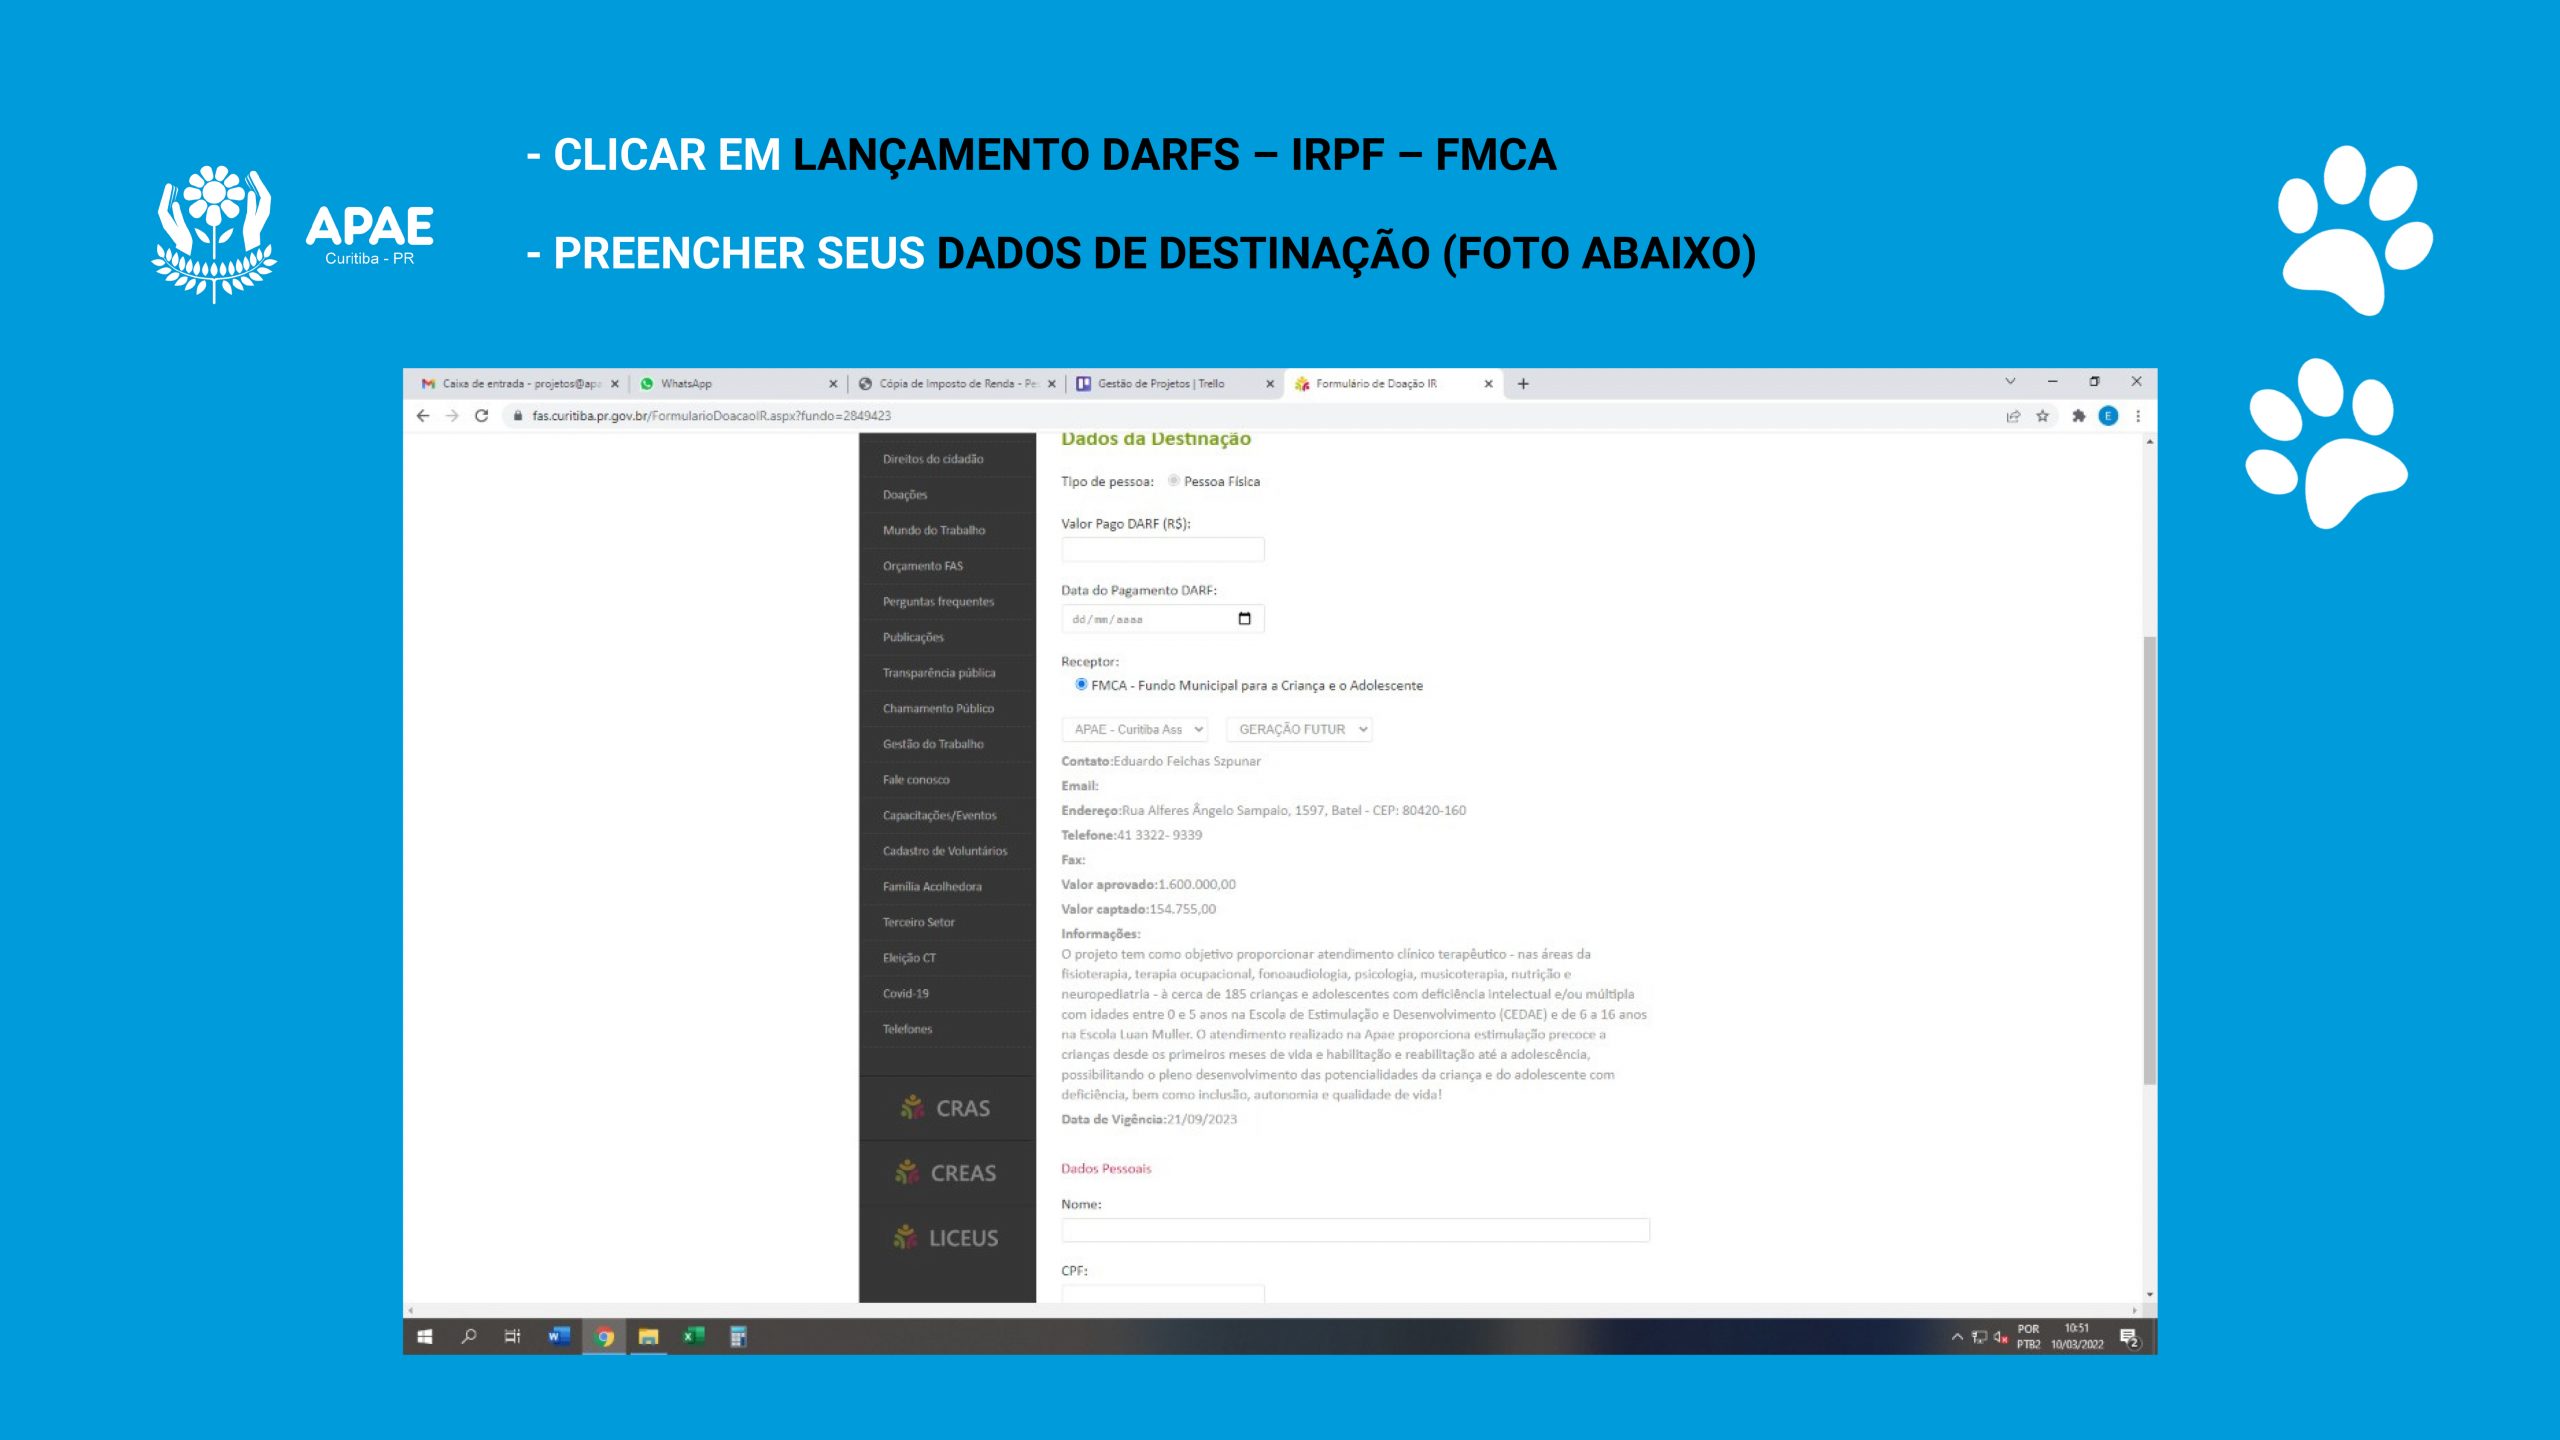
Task: Open Chamamento Público sidebar link
Action: point(938,708)
